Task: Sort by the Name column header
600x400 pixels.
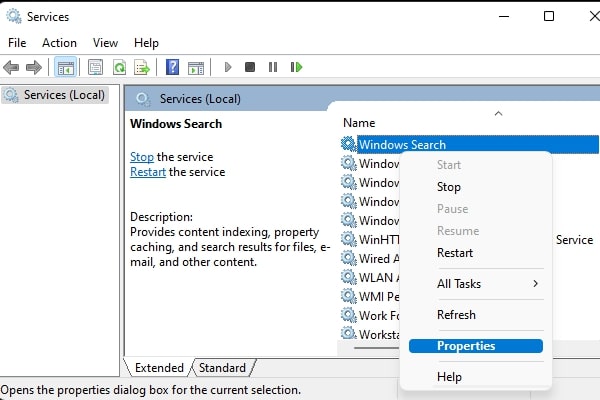Action: pyautogui.click(x=359, y=123)
